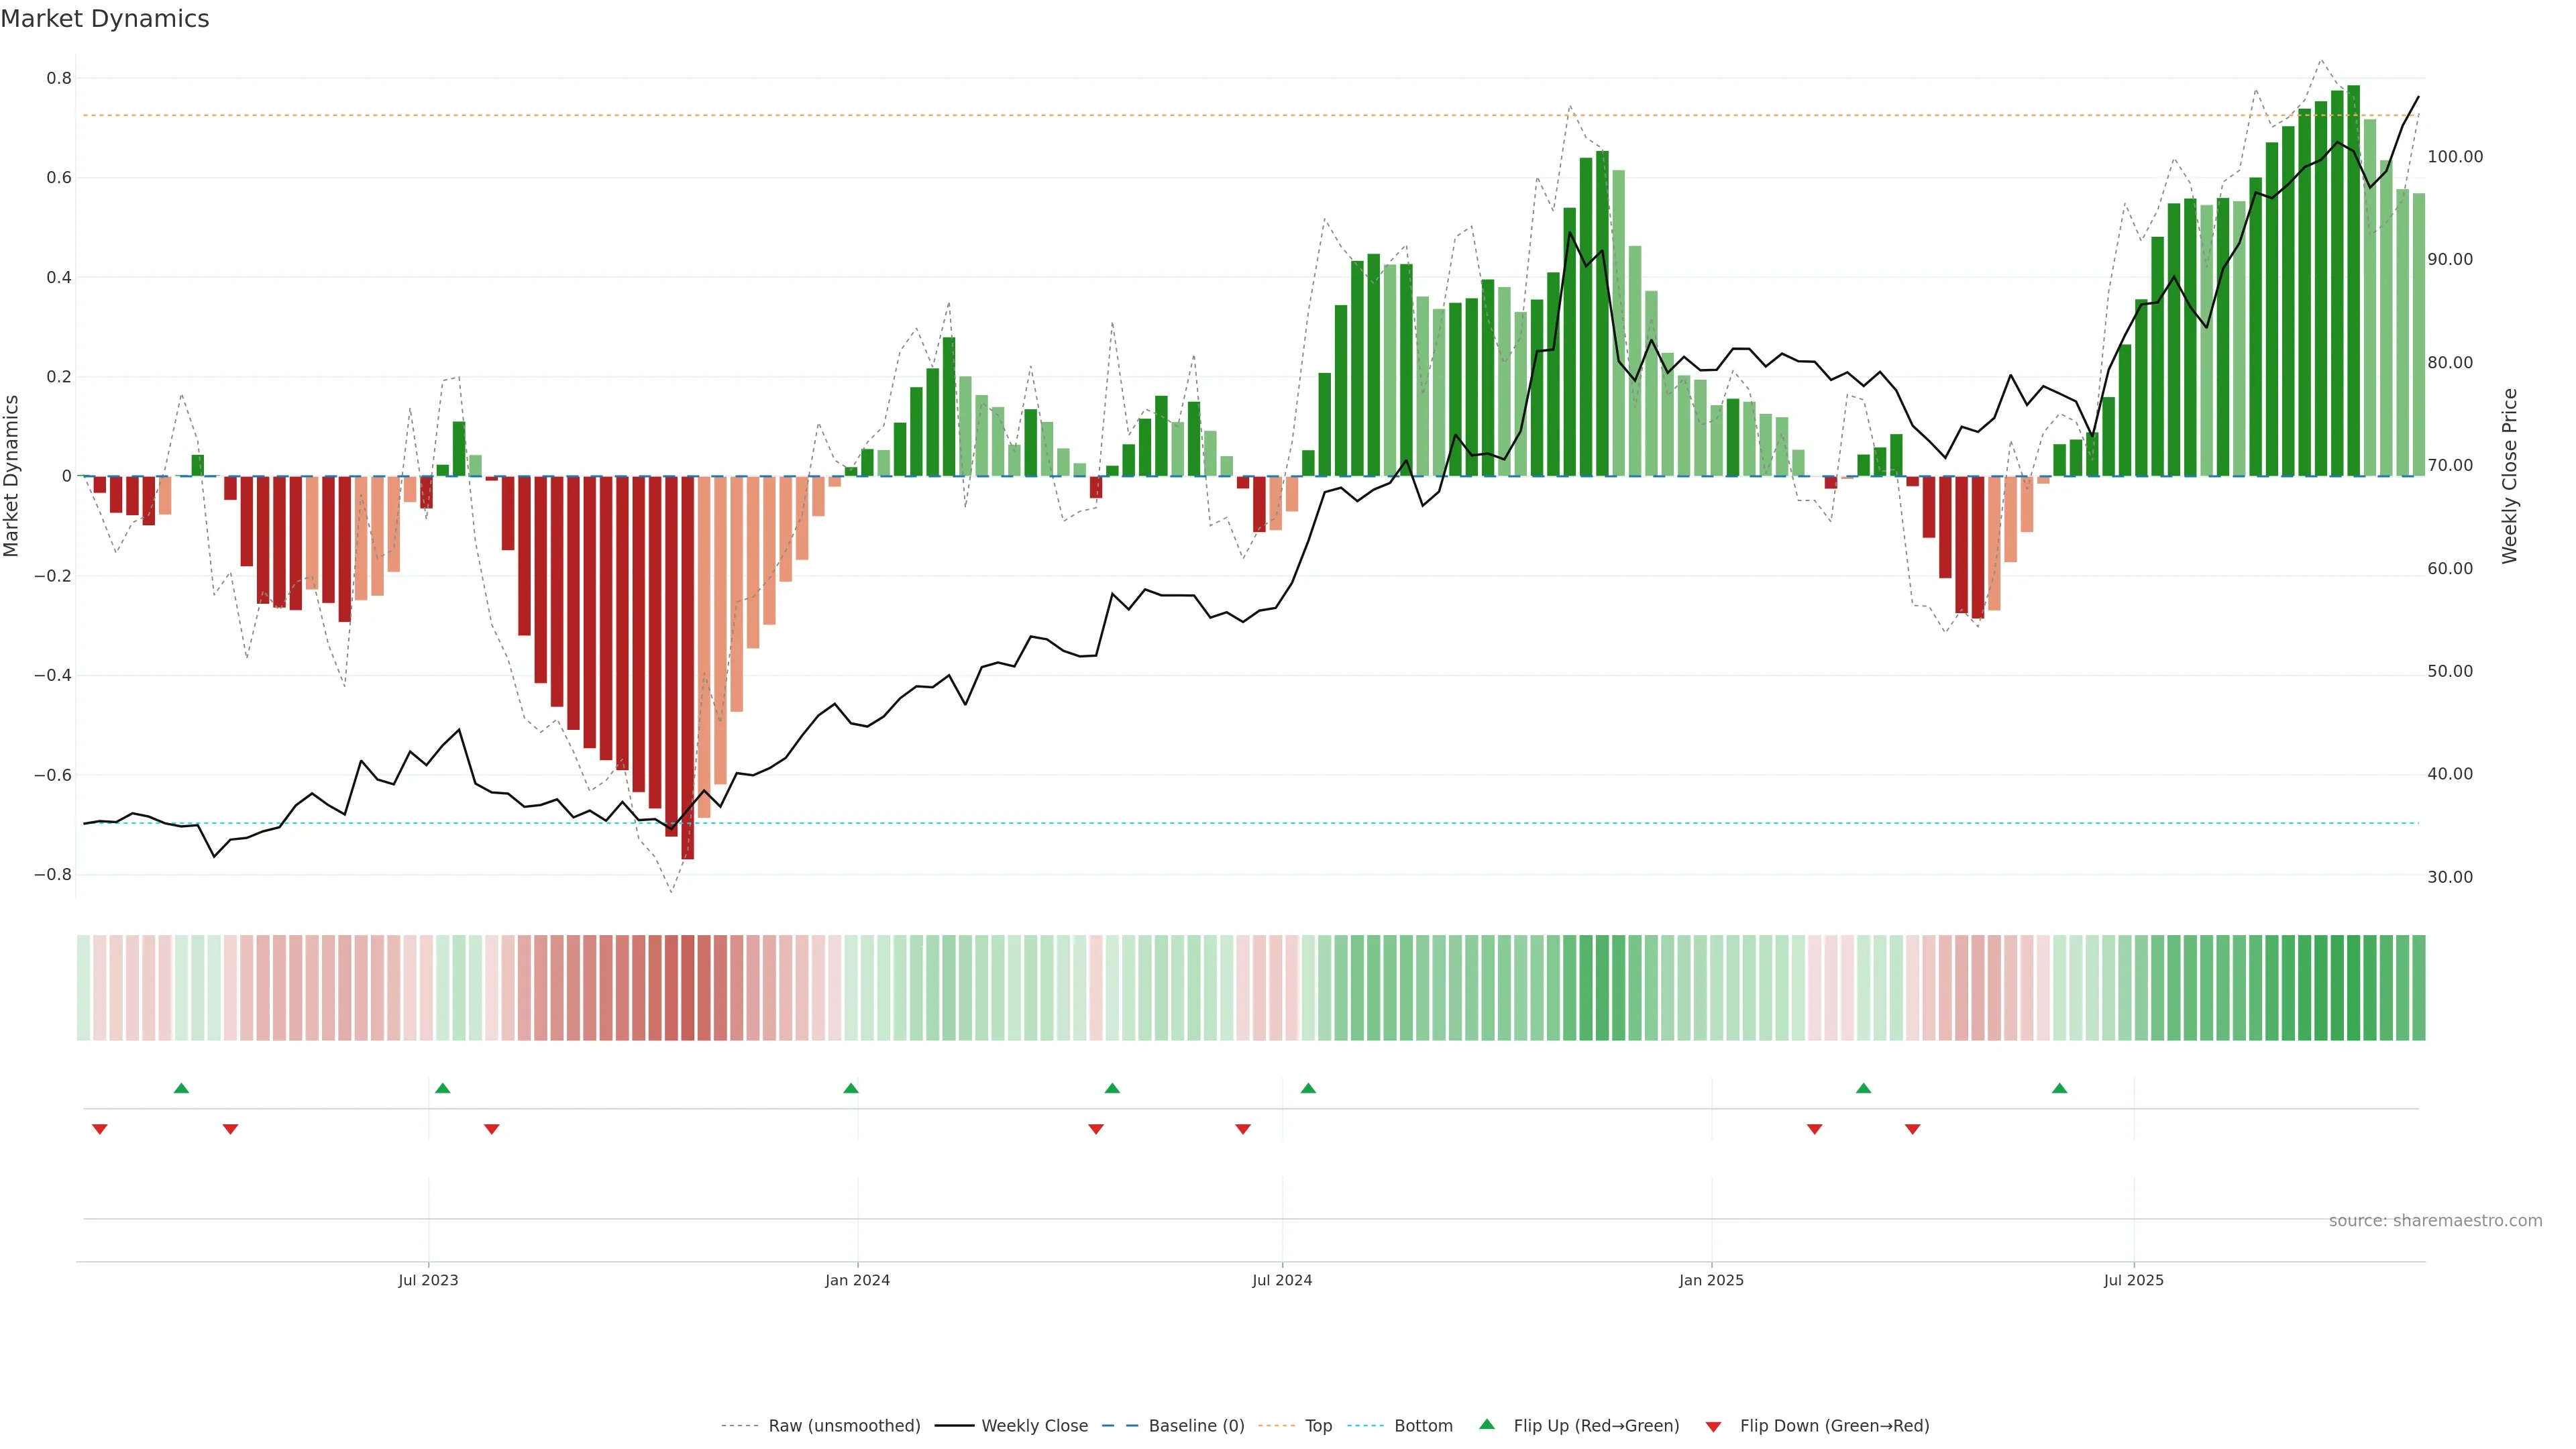Click the Jul 2025 x-axis label
2576x1449 pixels.
tap(2133, 1280)
